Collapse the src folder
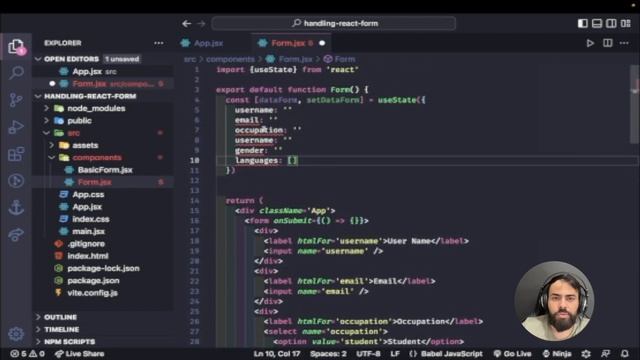The image size is (640, 360). pyautogui.click(x=73, y=133)
